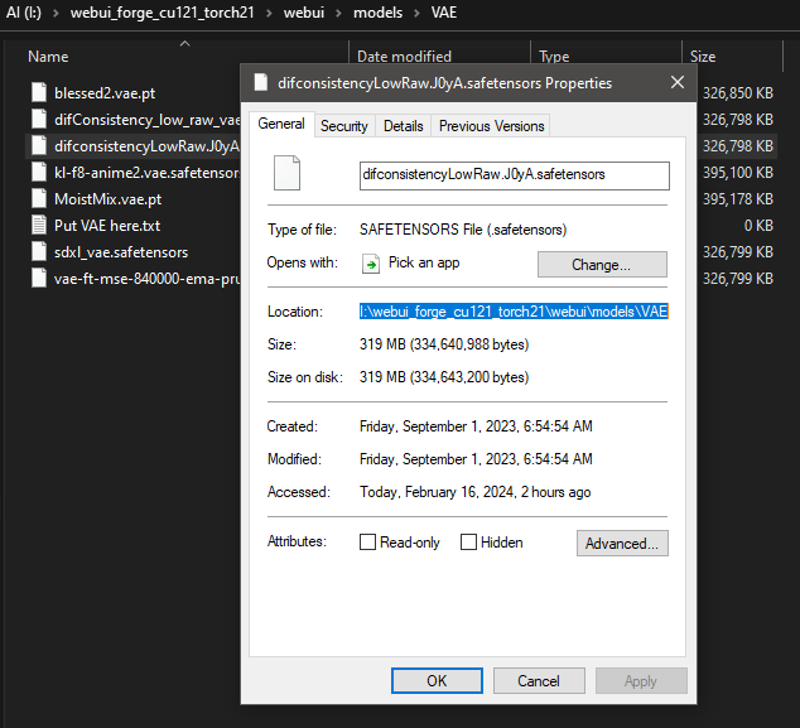Viewport: 800px width, 728px height.
Task: Click the disabled Apply button
Action: [x=641, y=681]
